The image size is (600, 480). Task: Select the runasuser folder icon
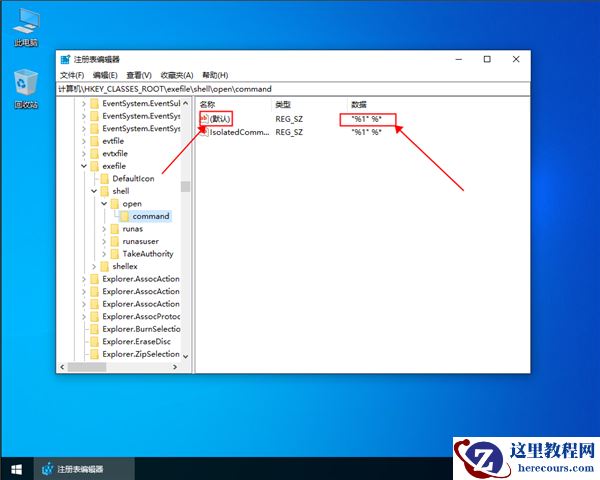coord(114,242)
